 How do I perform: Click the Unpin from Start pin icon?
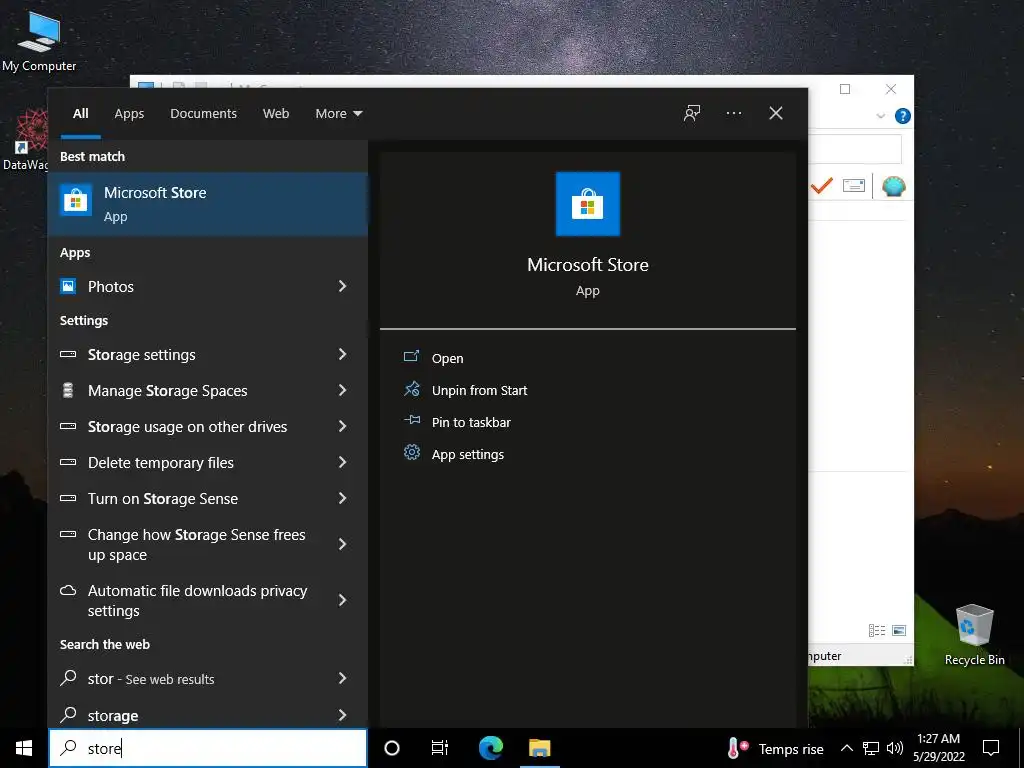(x=411, y=389)
